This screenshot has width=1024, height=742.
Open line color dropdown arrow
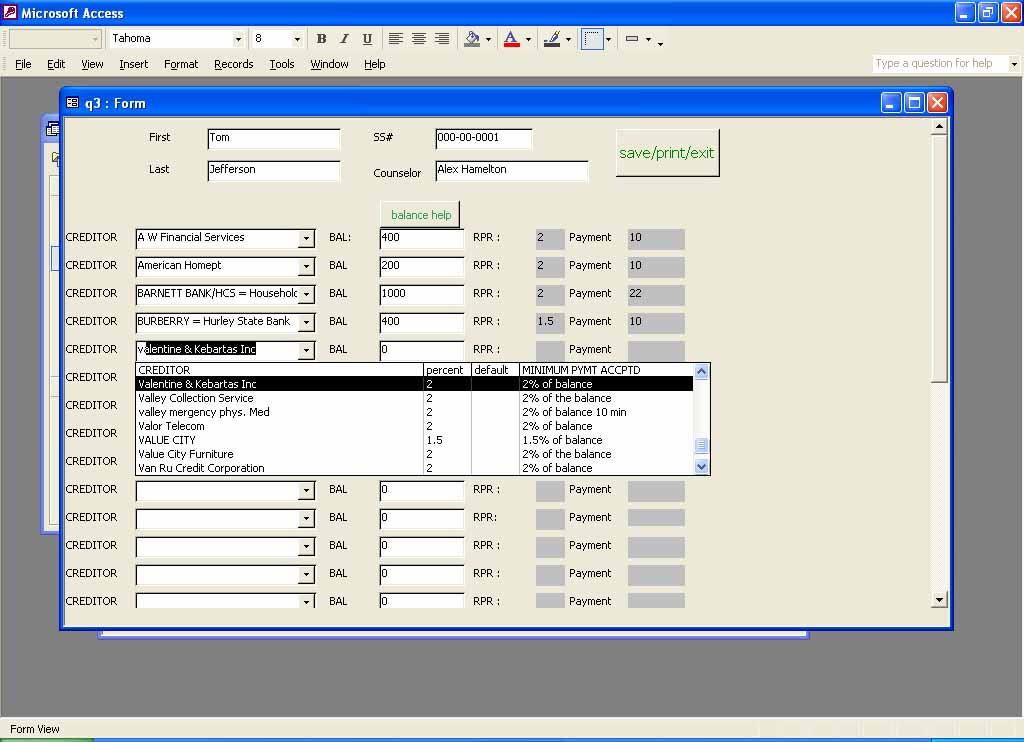point(568,39)
